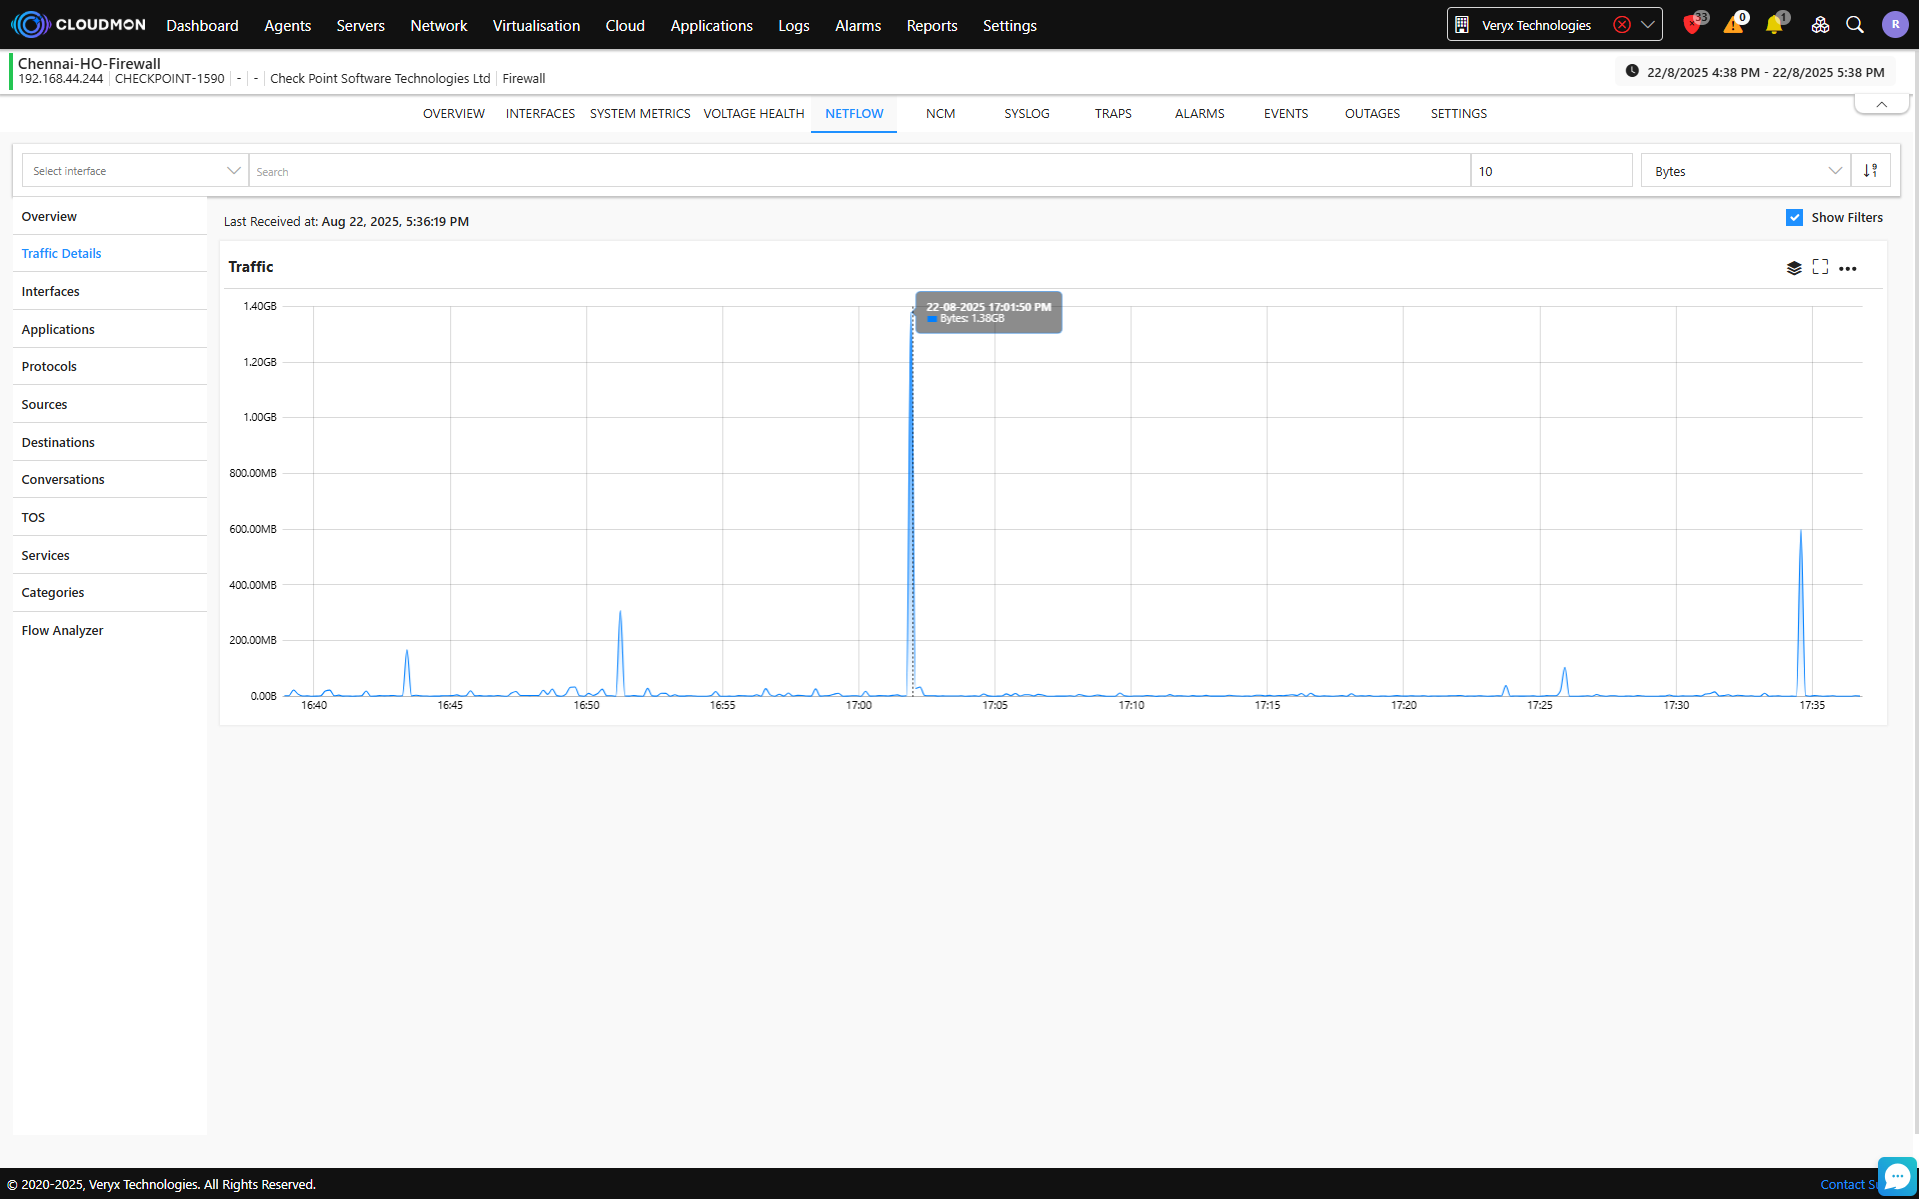Open the Traffic chart more options menu
The image size is (1919, 1199).
(x=1848, y=268)
